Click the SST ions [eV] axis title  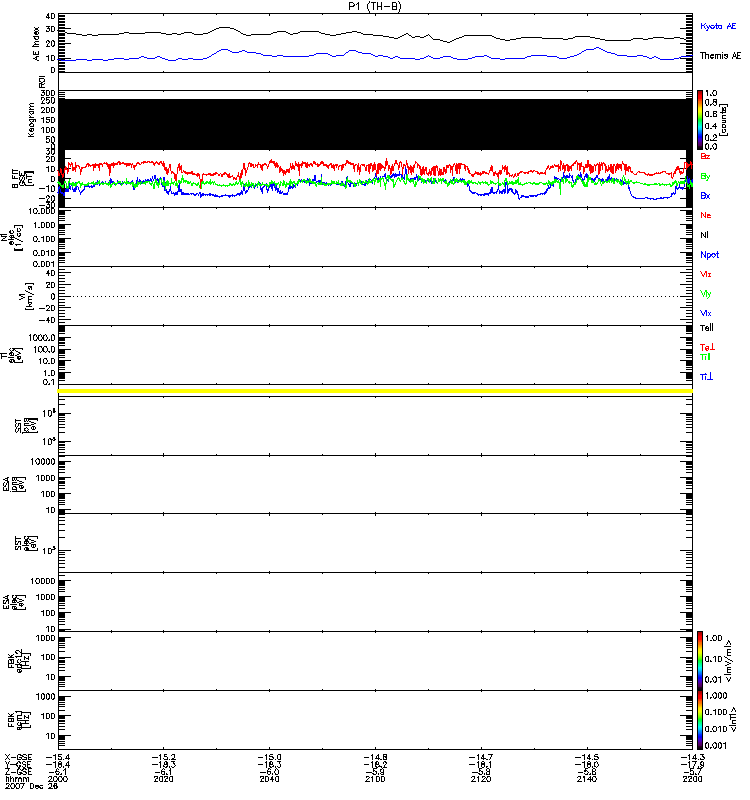[26, 426]
